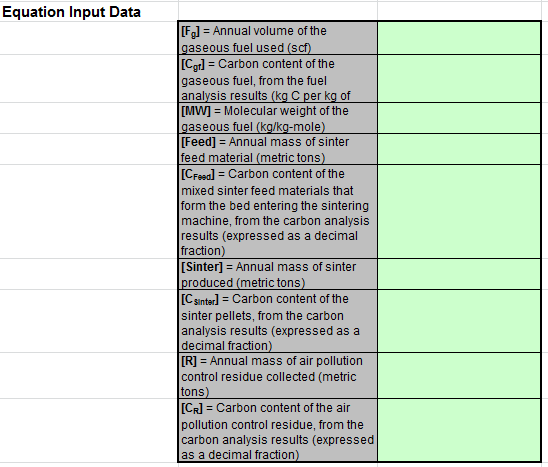Select the CR residue carbon content input cell

(x=459, y=430)
